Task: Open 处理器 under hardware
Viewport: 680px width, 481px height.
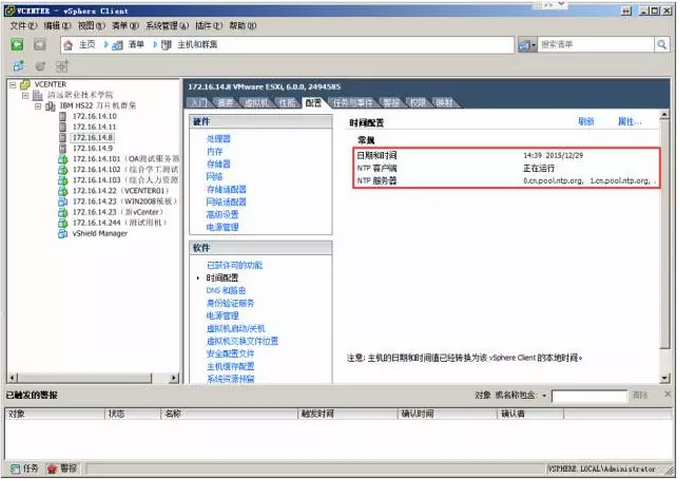Action: click(219, 139)
